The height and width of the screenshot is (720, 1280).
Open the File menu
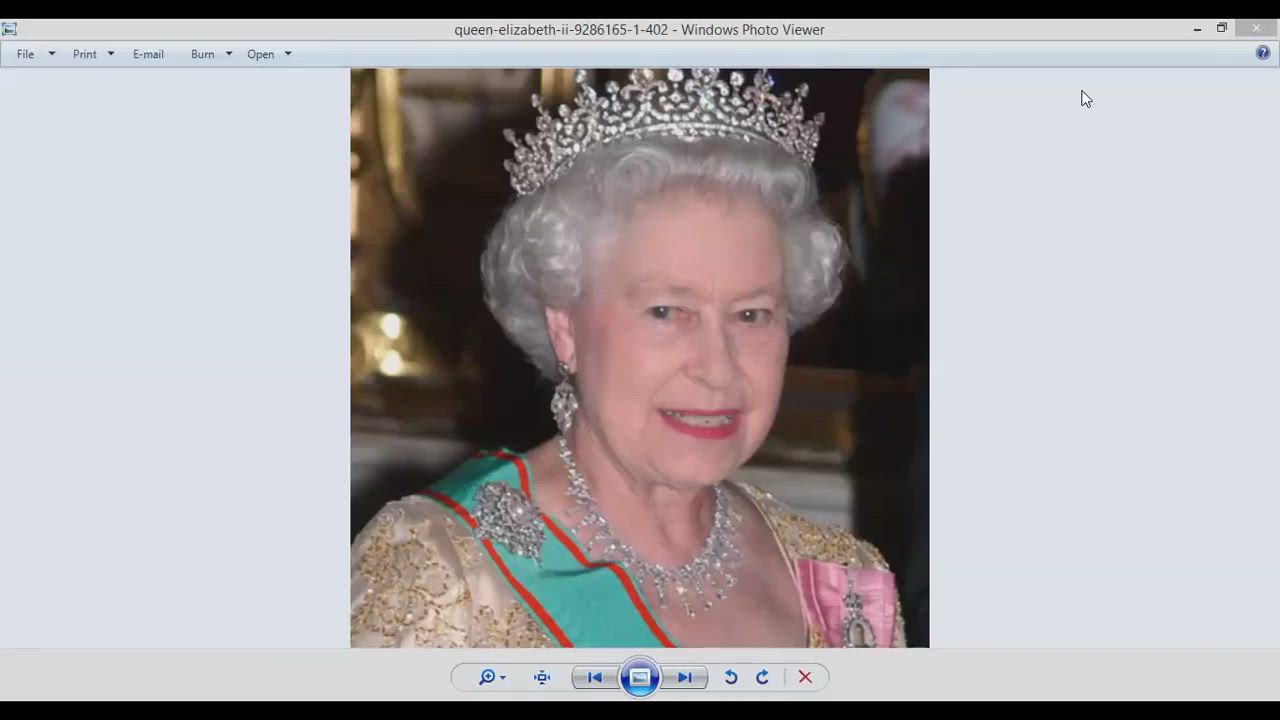pos(25,54)
